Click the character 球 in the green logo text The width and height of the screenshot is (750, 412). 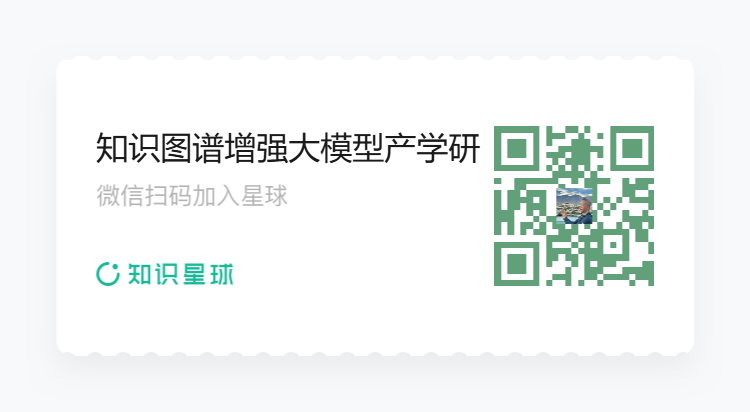point(222,274)
